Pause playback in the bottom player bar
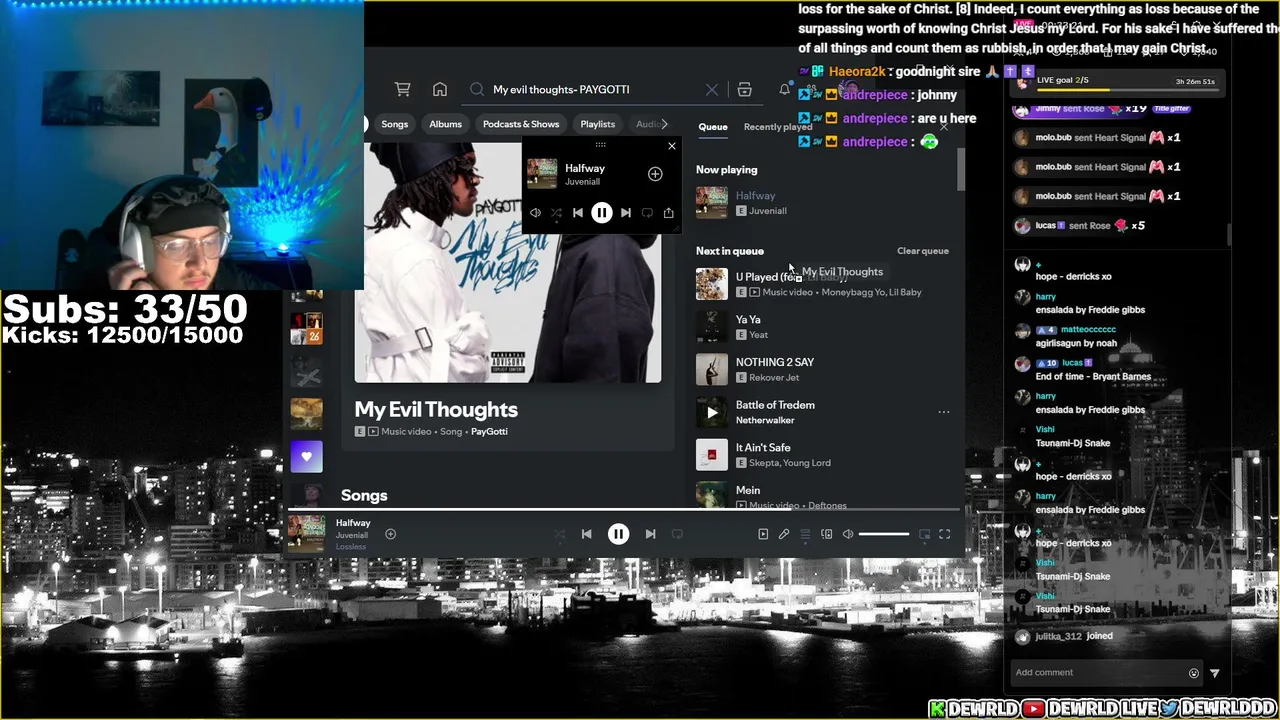The width and height of the screenshot is (1280, 720). (x=618, y=534)
